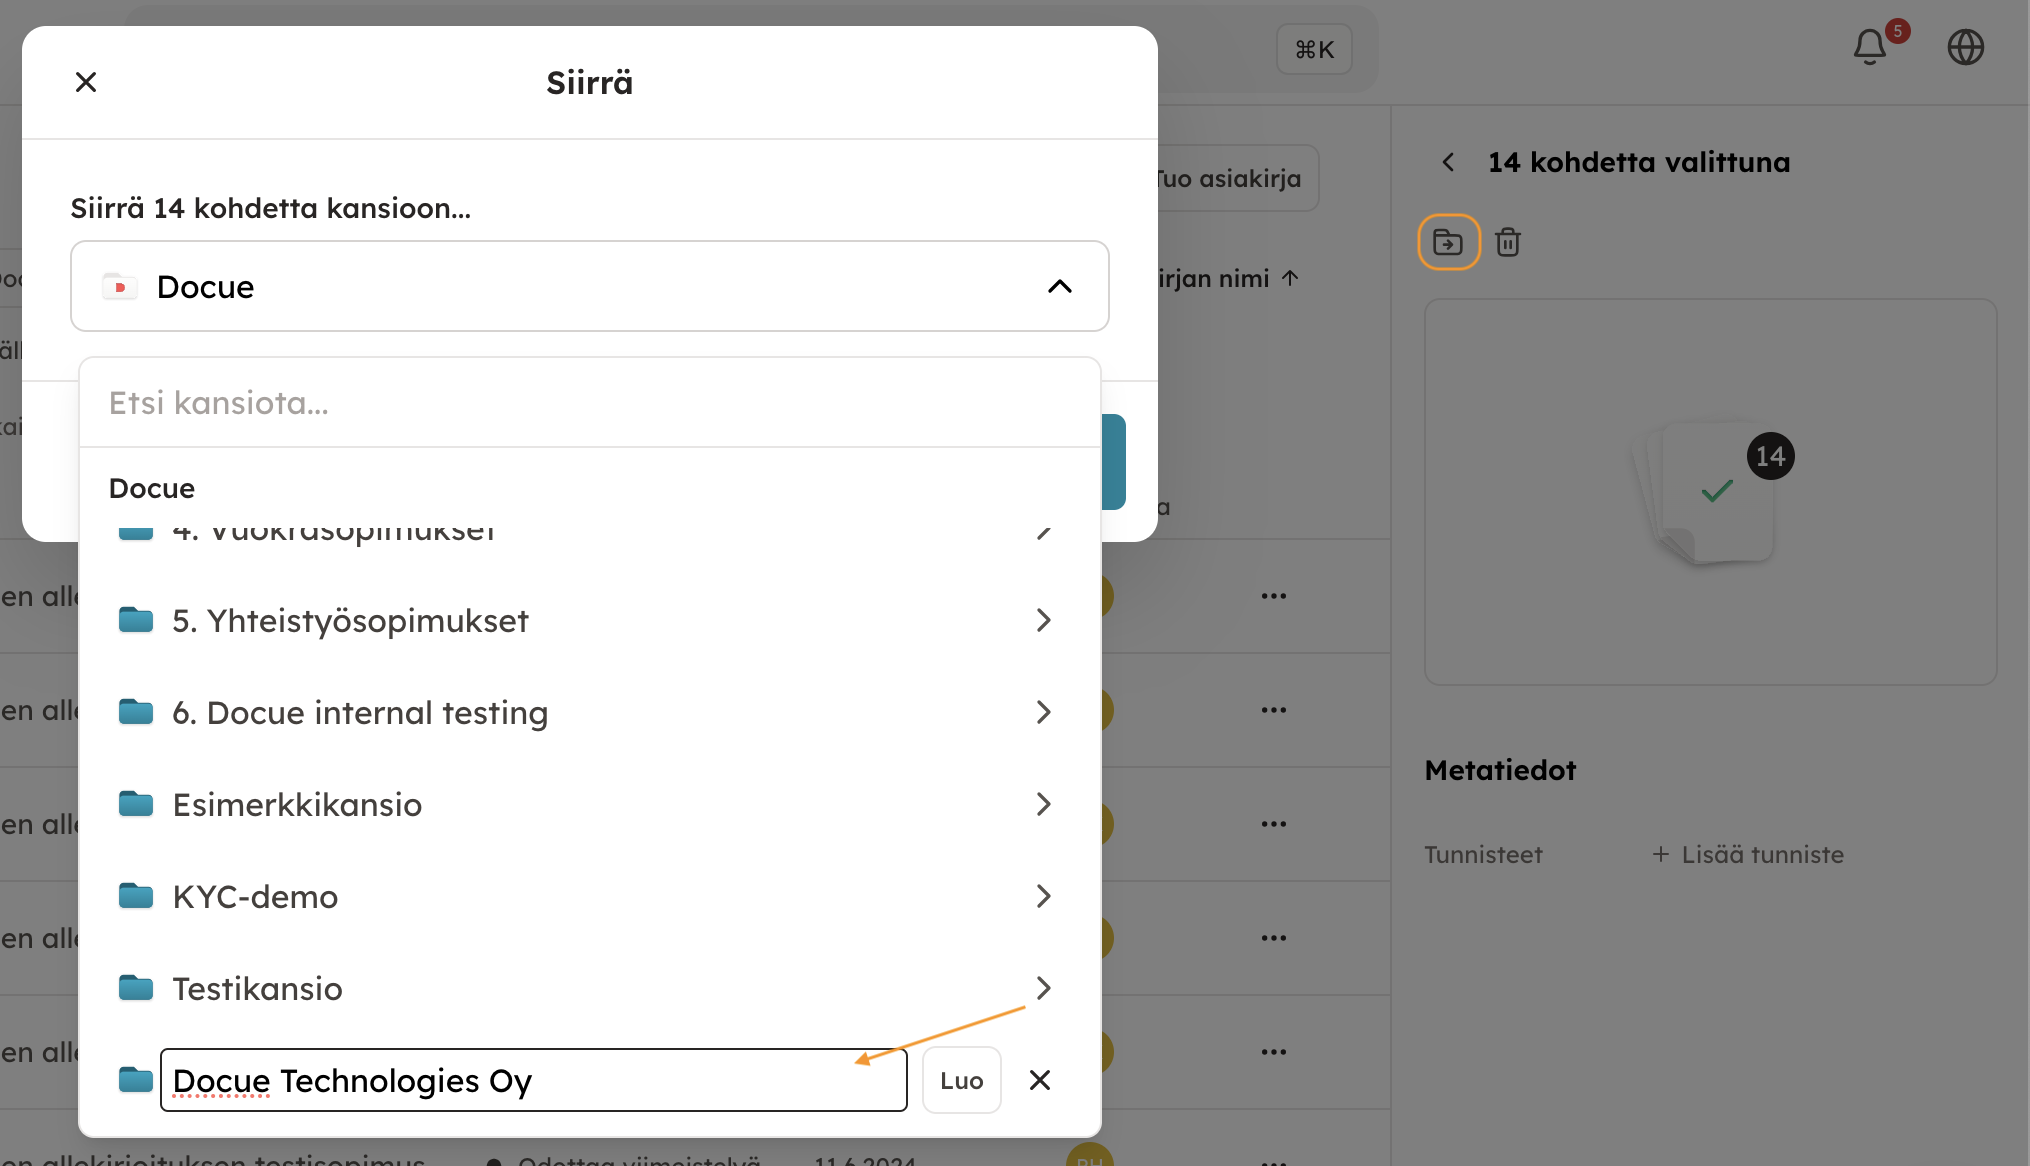Expand the KYC-demo folder chevron
2030x1166 pixels.
coord(1043,896)
